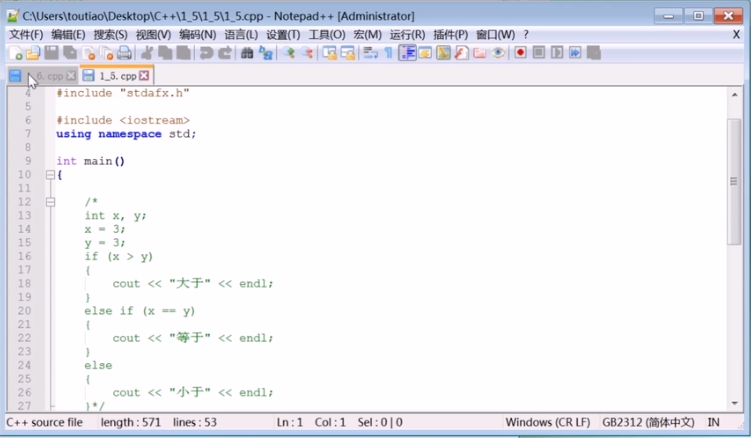Click the Close All documents toolbar icon
The image size is (751, 438).
tap(107, 53)
